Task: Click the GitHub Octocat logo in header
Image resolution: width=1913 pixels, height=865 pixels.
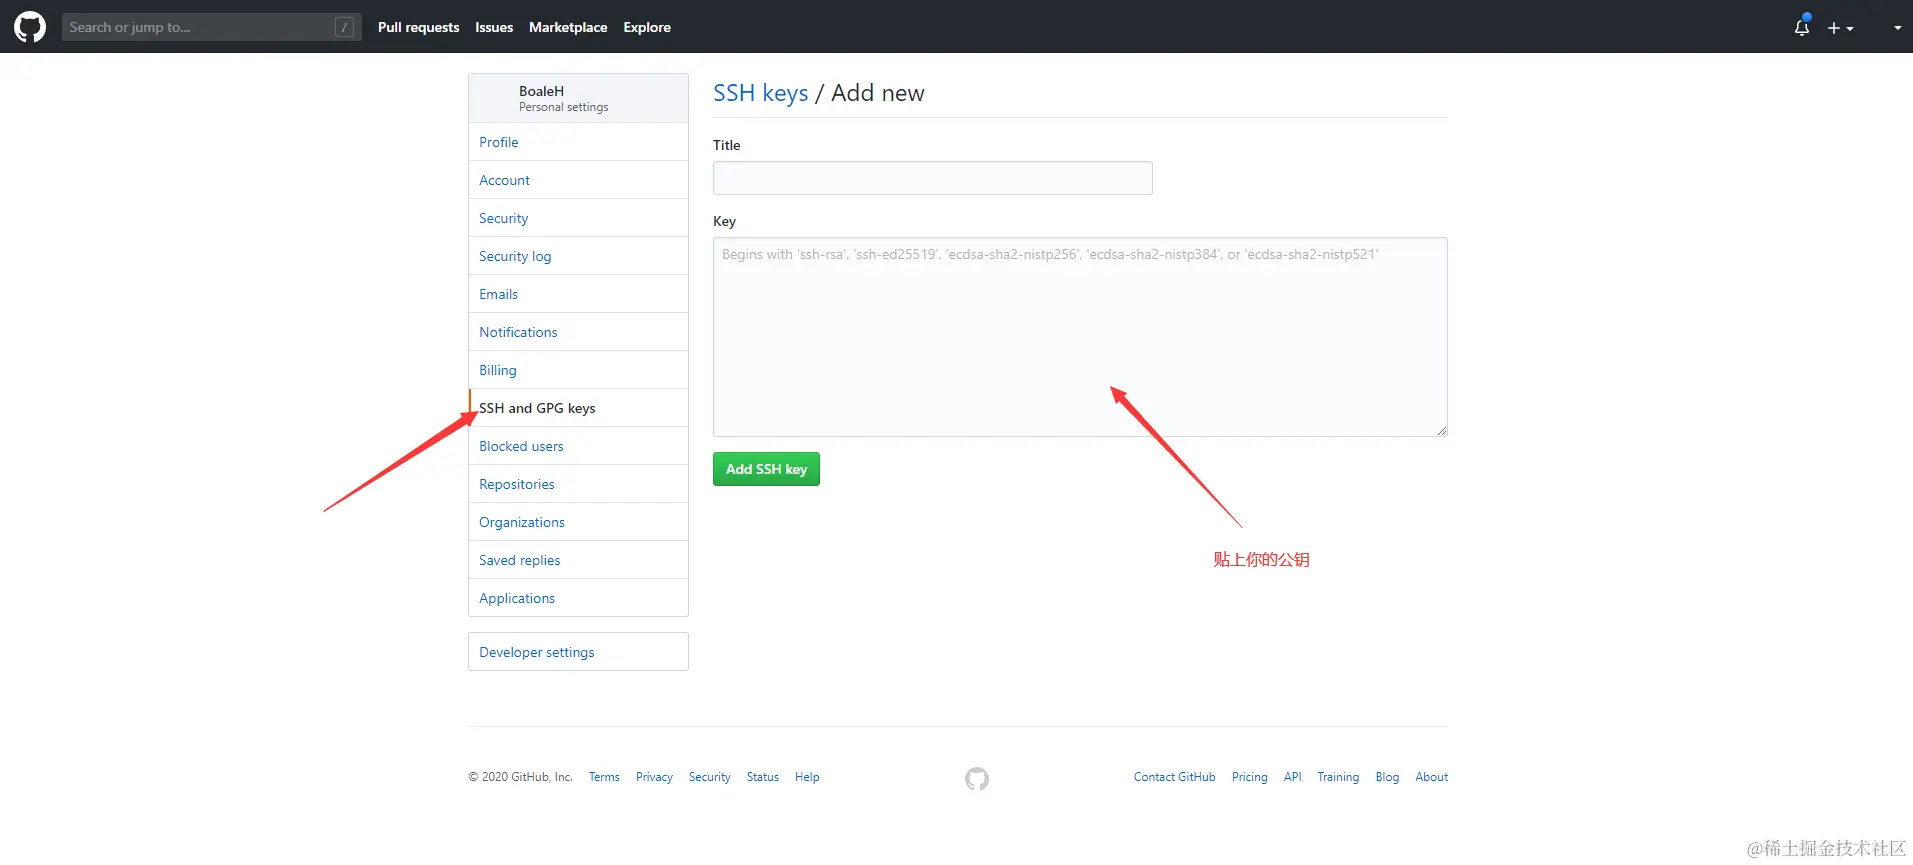Action: click(30, 27)
